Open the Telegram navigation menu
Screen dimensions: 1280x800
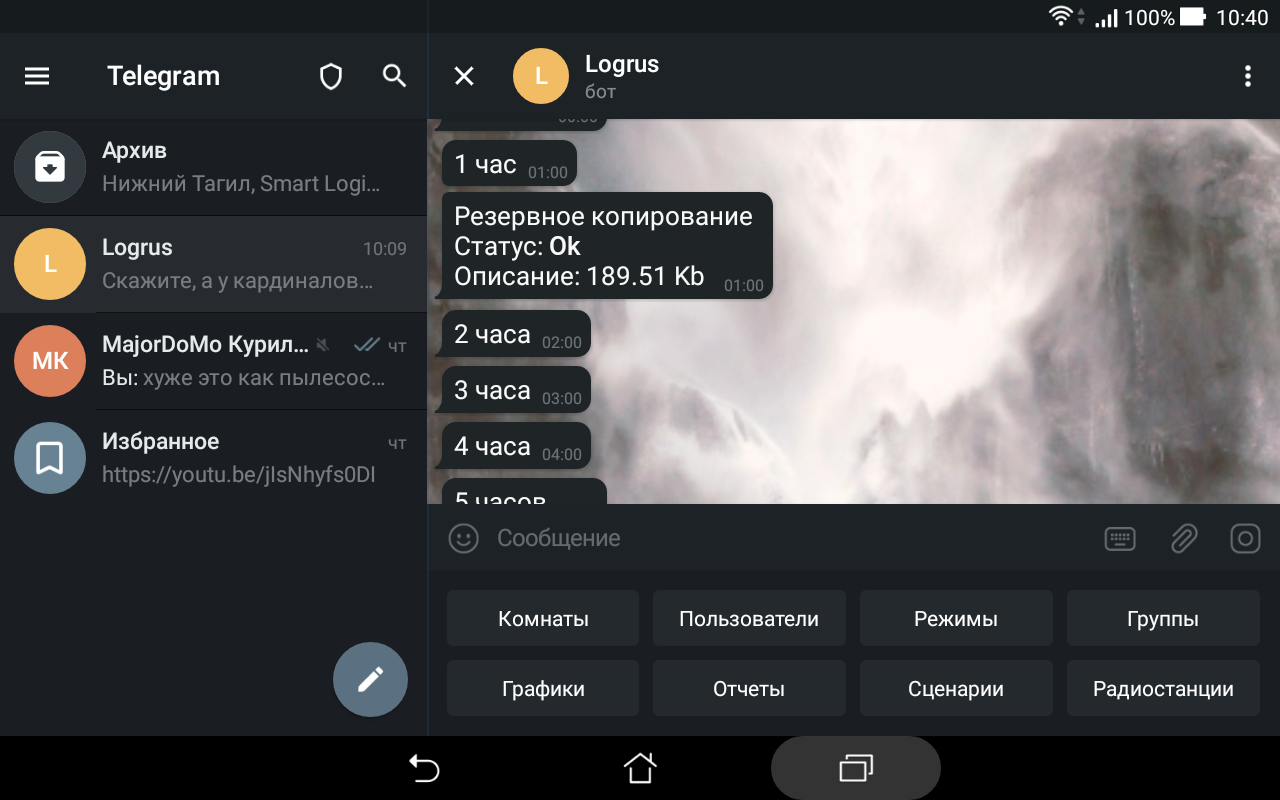tap(37, 76)
